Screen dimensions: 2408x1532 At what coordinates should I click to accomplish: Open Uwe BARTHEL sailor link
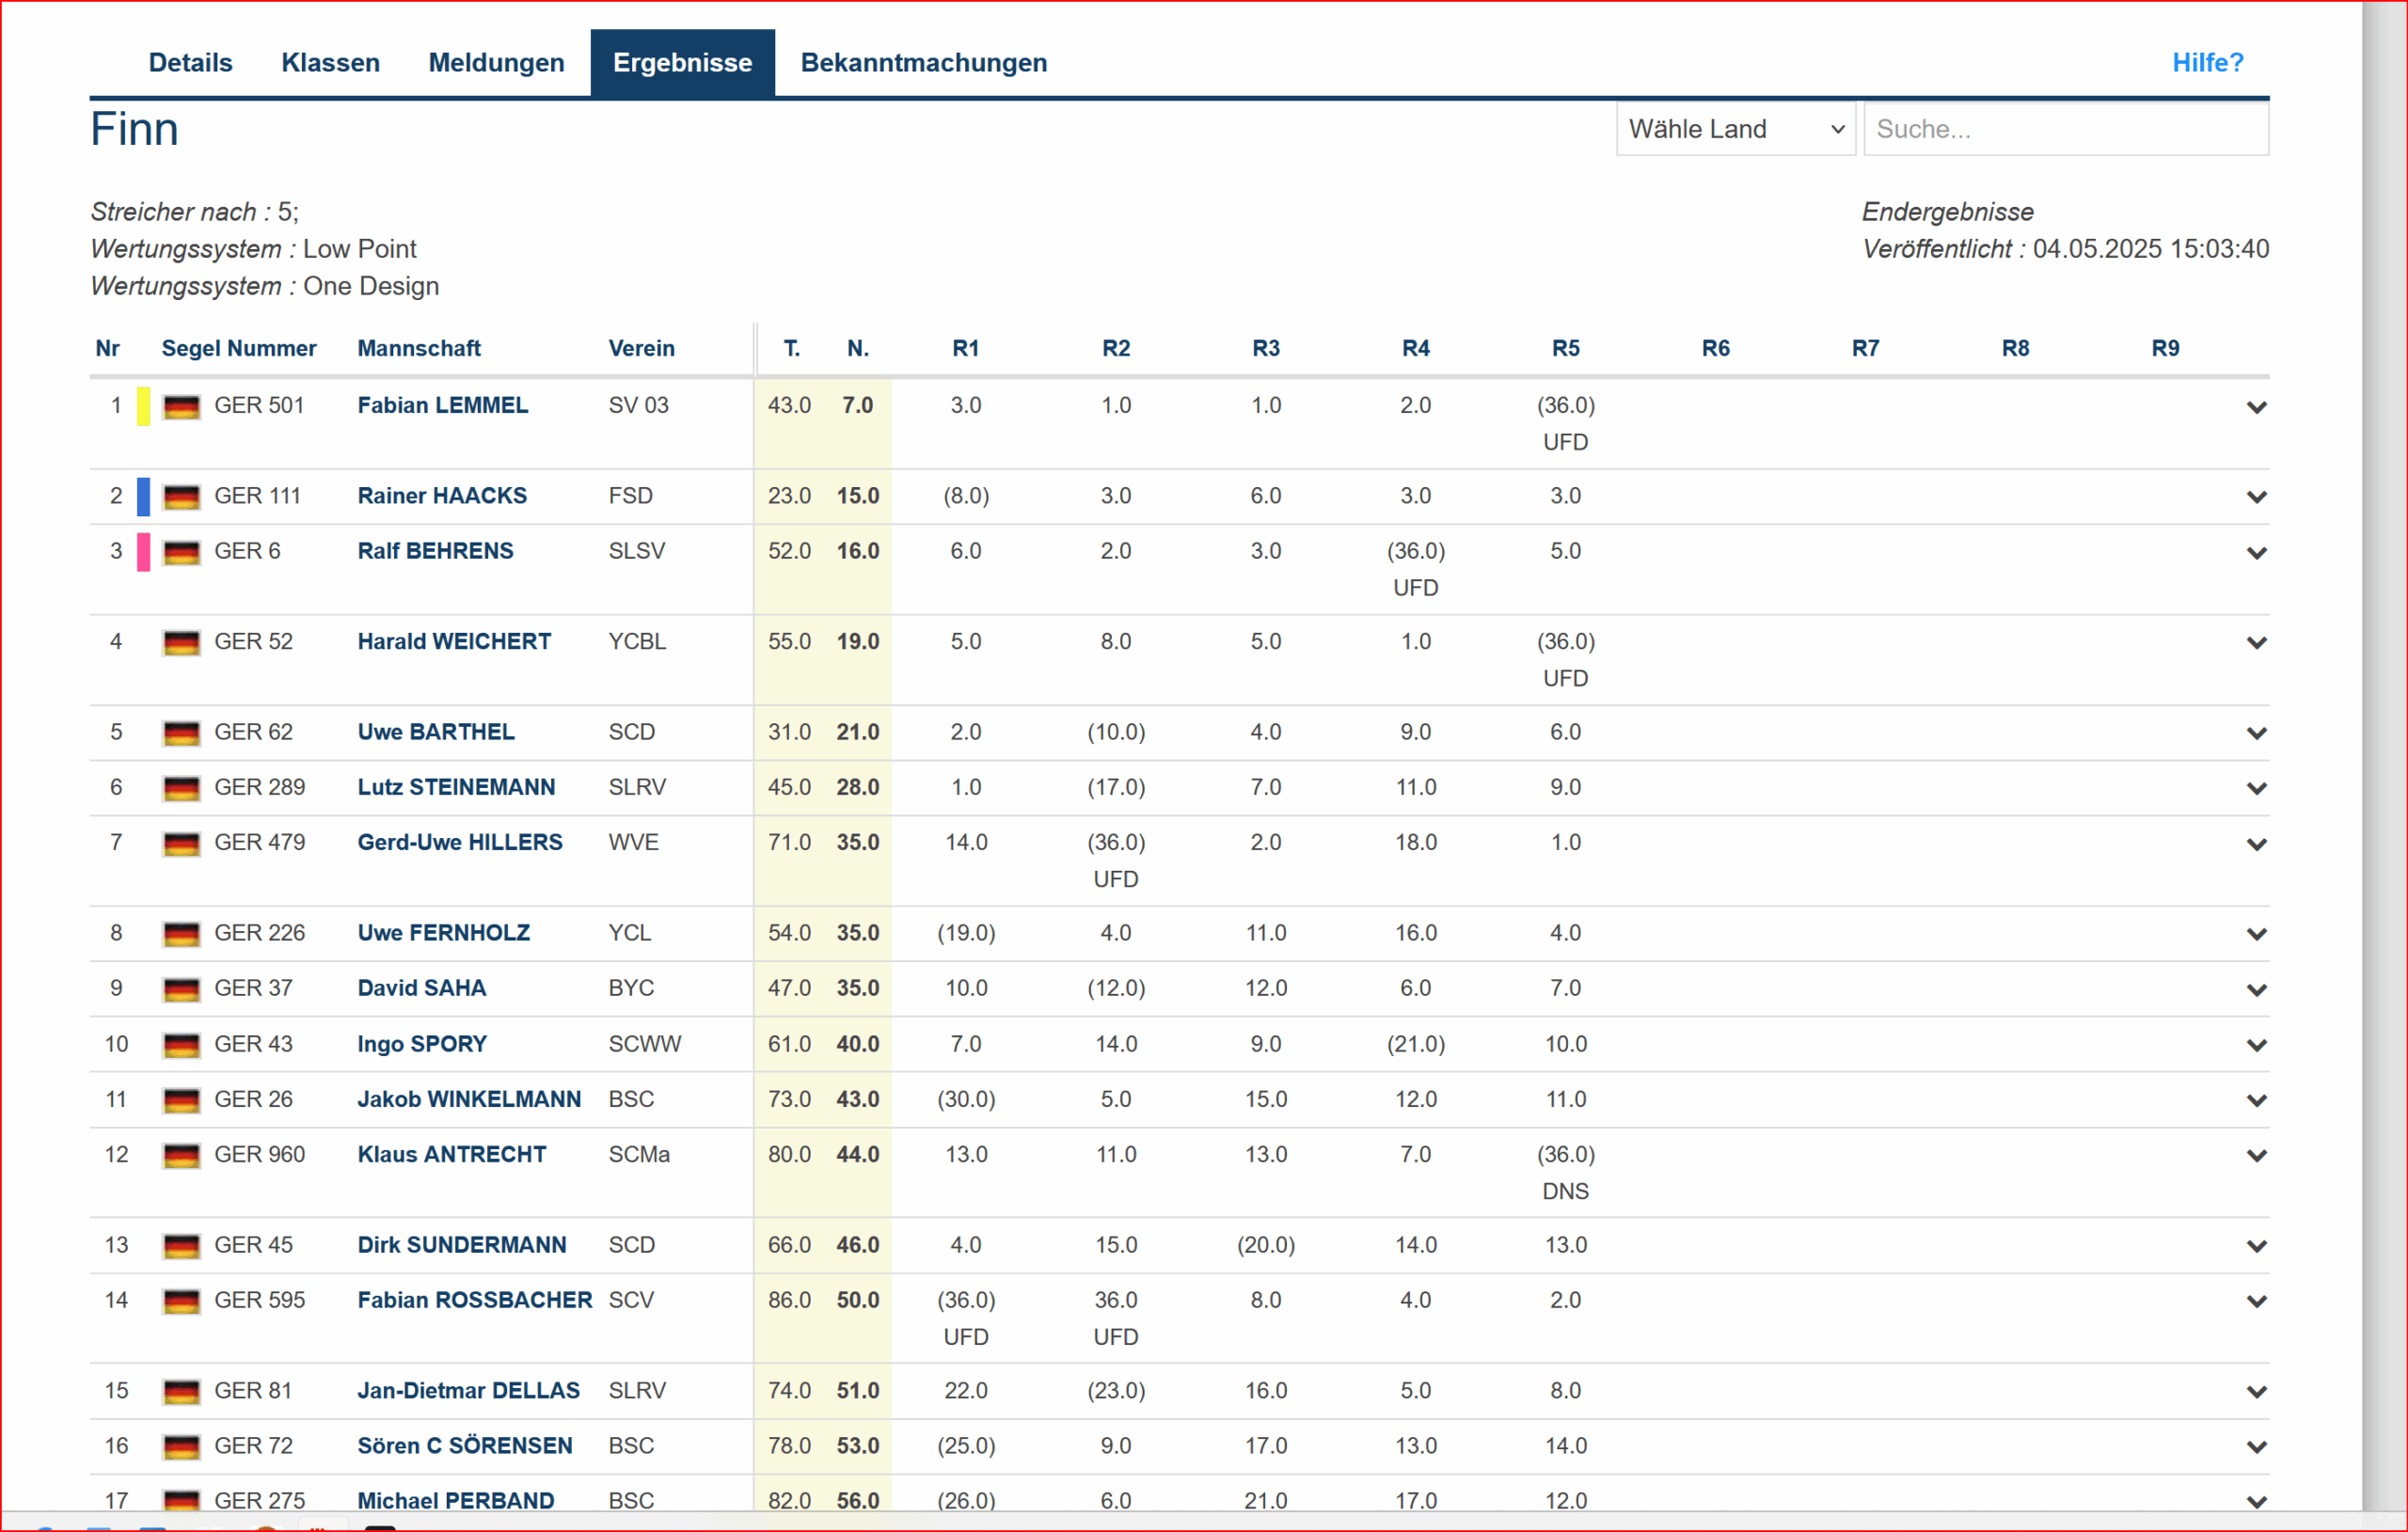[436, 731]
